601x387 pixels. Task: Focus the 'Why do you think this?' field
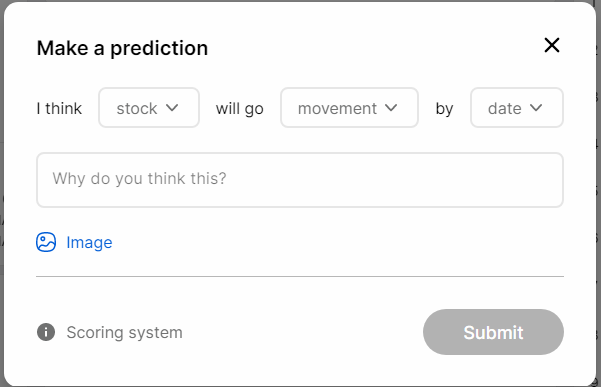pos(300,180)
